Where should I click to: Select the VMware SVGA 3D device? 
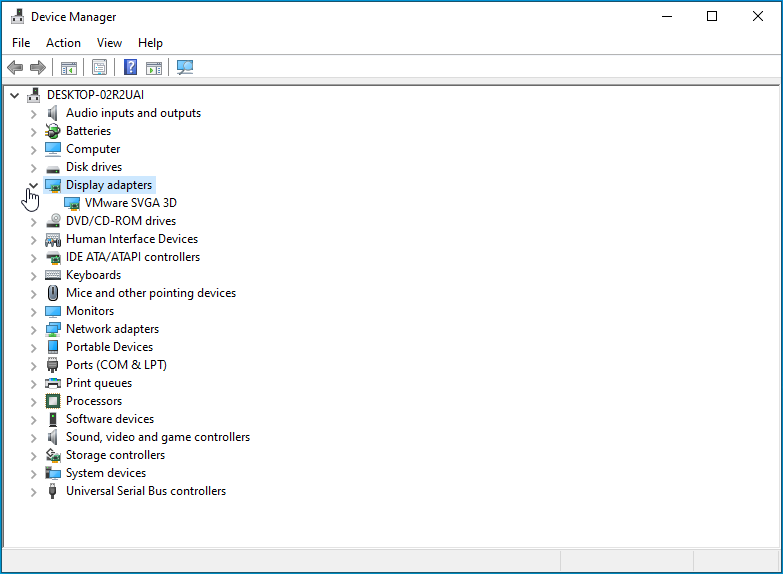click(x=130, y=203)
